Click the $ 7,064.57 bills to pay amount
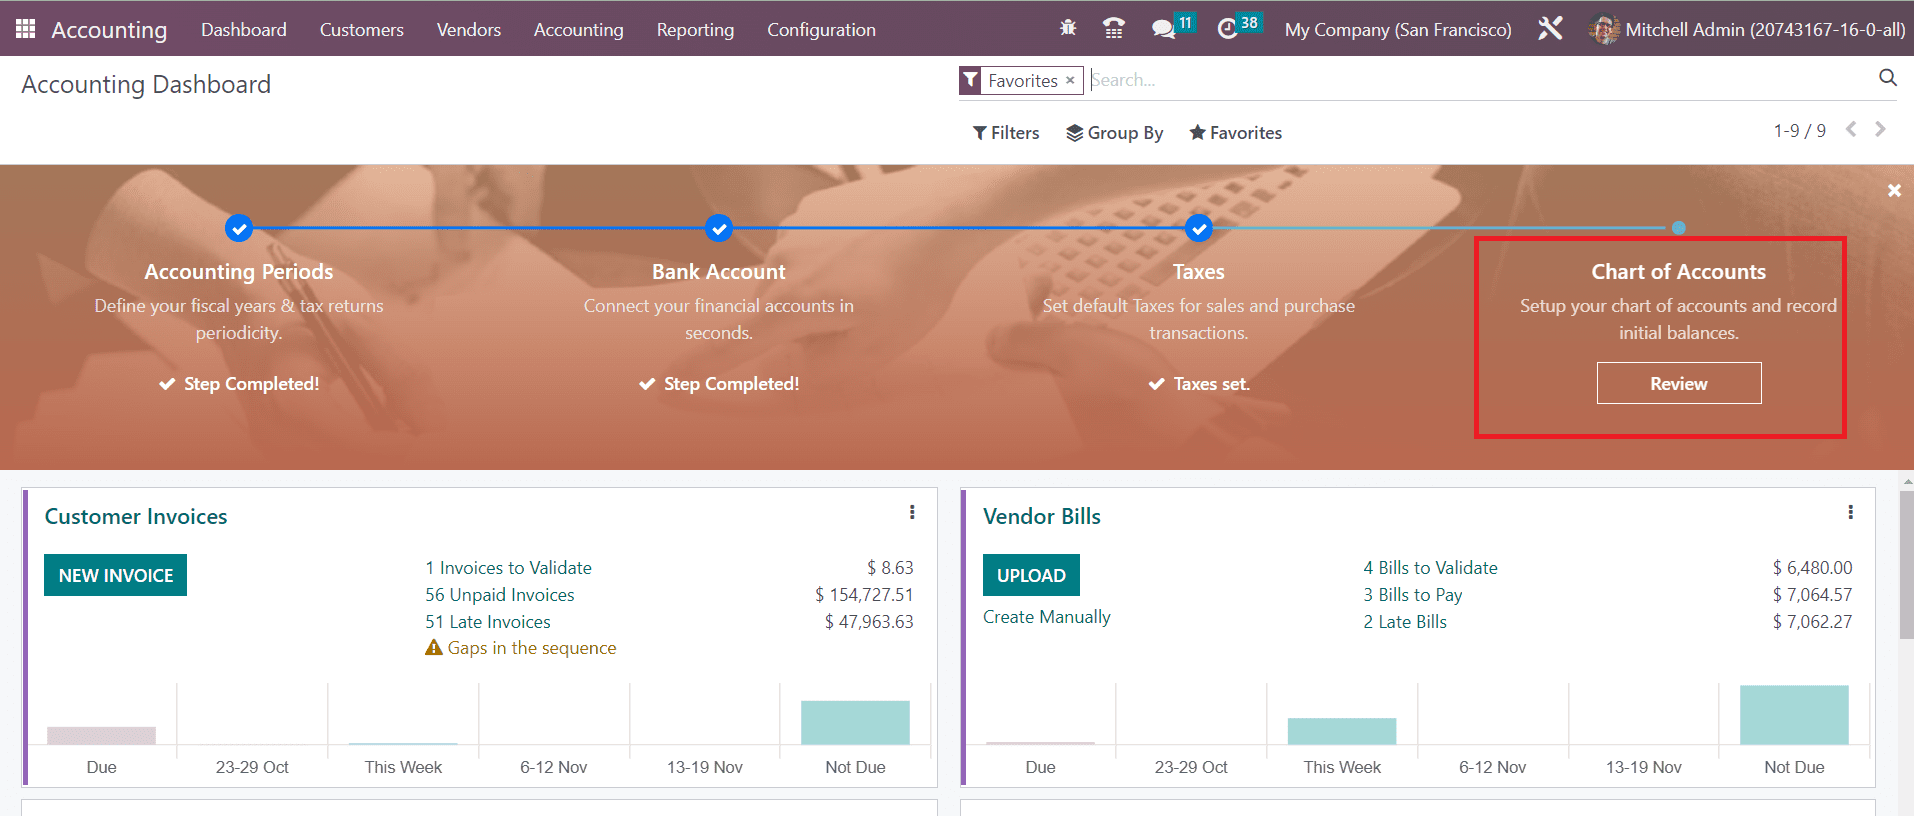Screen dimensions: 1914x816 [x=1813, y=595]
